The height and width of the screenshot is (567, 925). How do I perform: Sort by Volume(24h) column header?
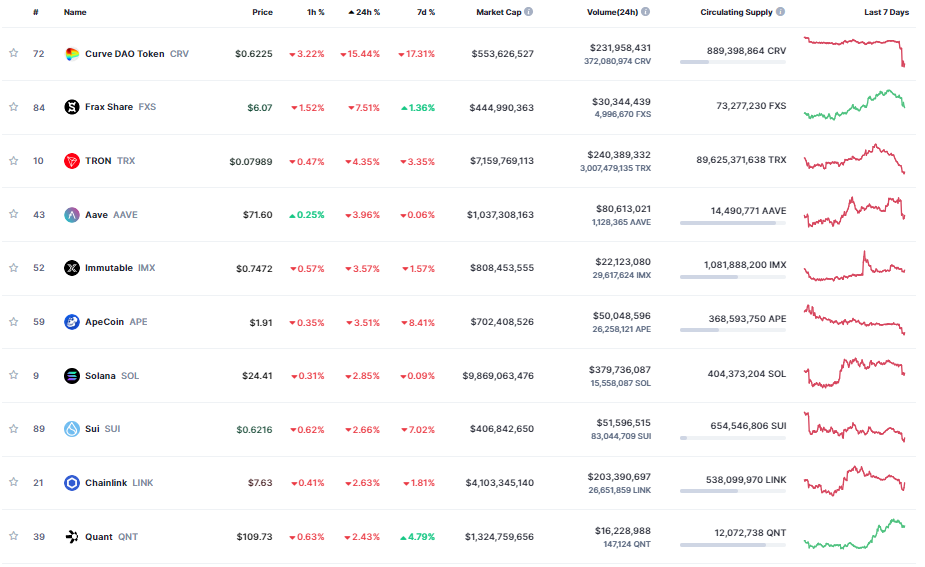click(612, 12)
